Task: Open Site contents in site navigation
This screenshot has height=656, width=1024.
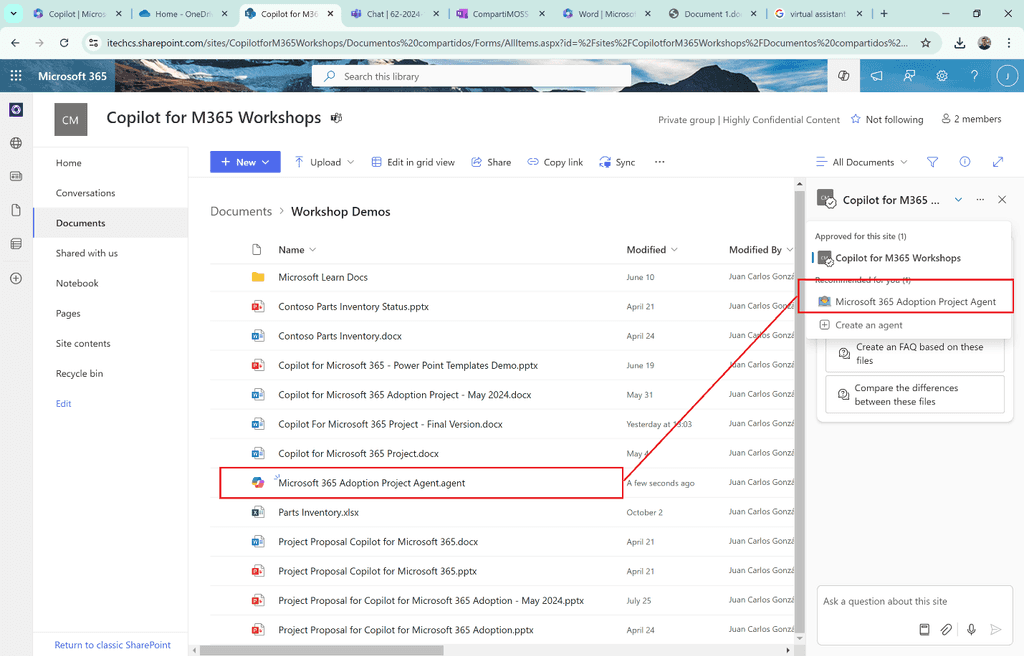Action: coord(83,343)
